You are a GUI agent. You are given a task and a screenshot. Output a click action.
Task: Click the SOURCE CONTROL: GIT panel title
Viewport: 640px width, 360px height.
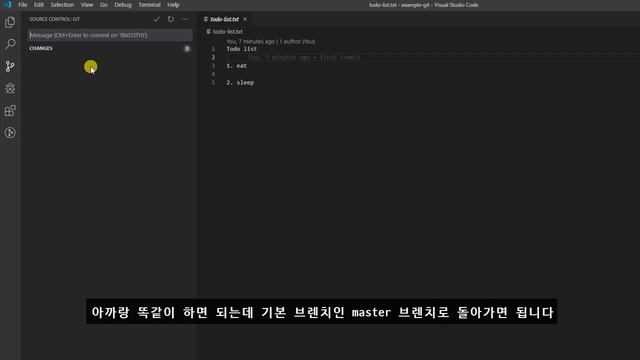[54, 19]
